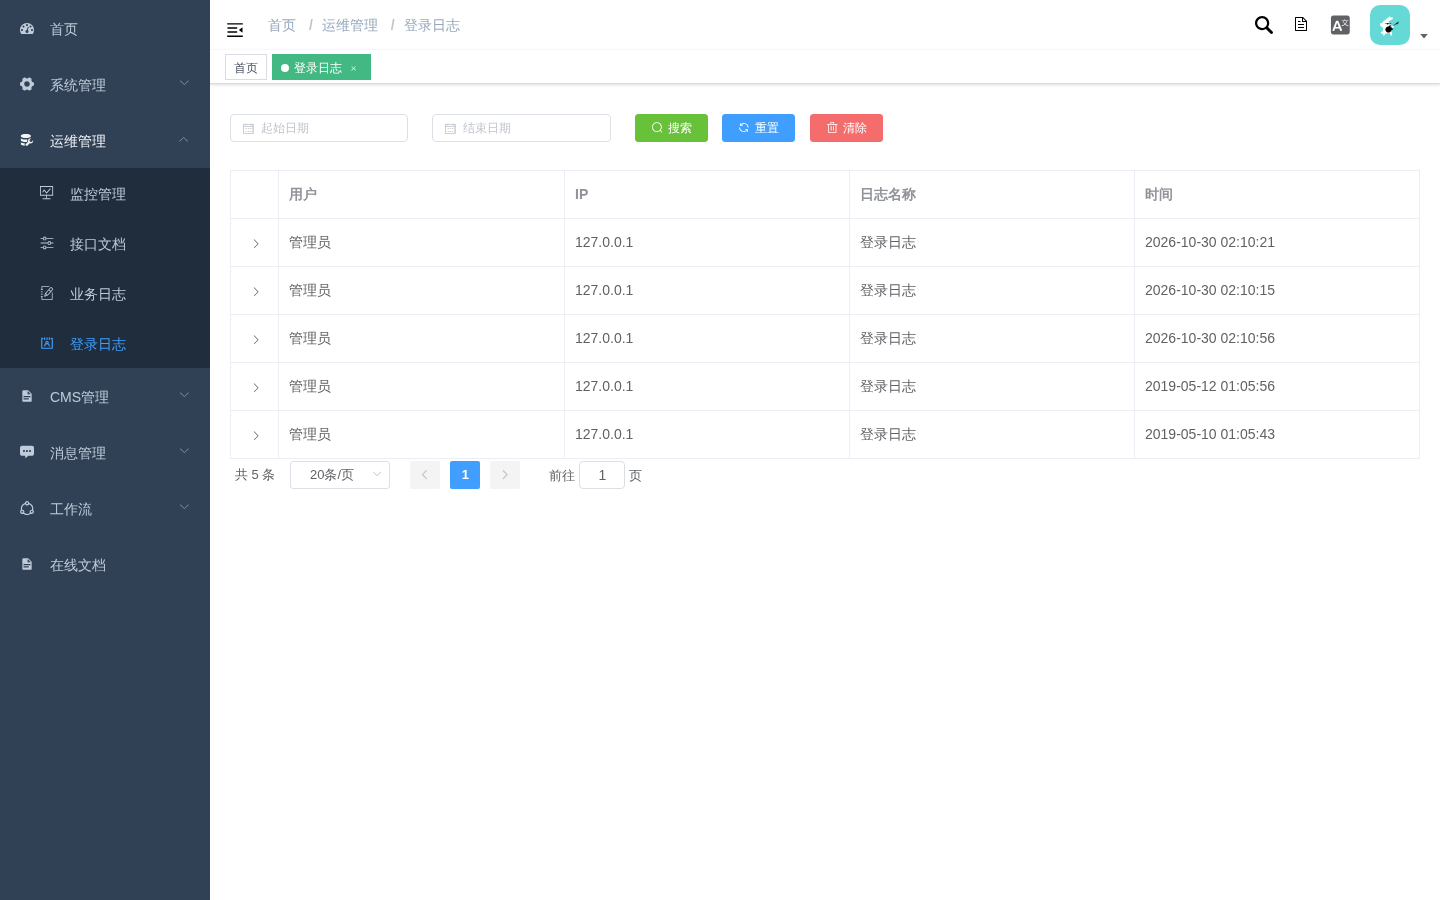This screenshot has height=900, width=1440.
Task: Focus the 结束日期 date field
Action: pyautogui.click(x=521, y=128)
